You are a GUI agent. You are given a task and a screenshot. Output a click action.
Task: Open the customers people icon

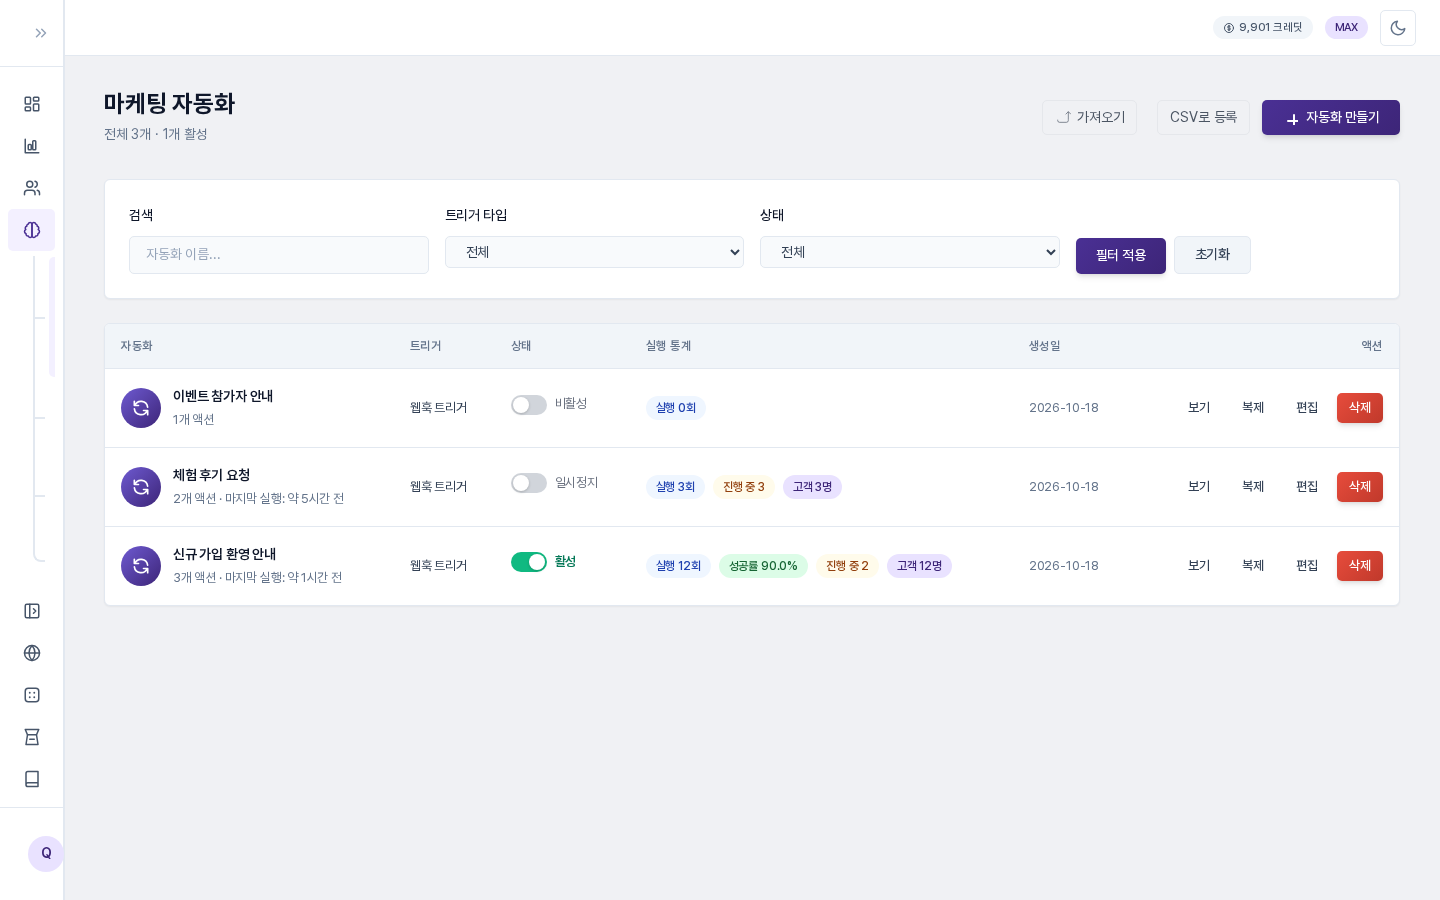tap(32, 188)
